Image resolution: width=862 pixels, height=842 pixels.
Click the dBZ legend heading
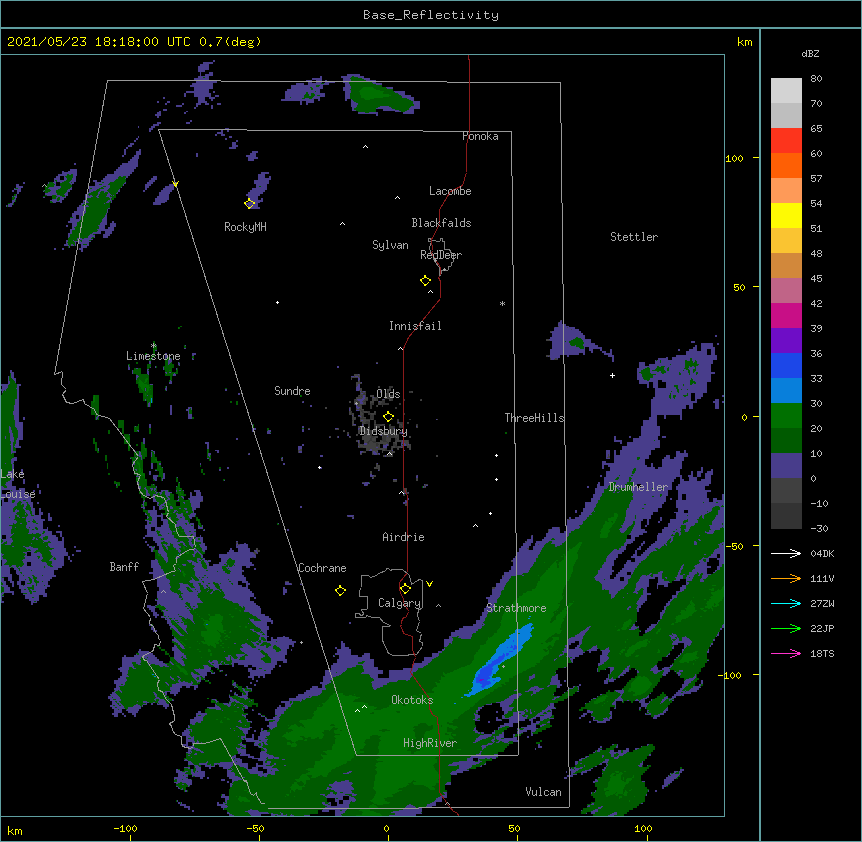pyautogui.click(x=810, y=54)
